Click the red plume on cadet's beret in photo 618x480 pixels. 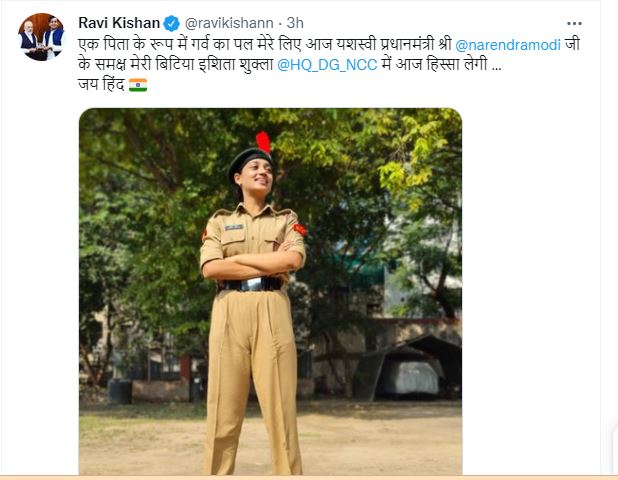coord(263,142)
